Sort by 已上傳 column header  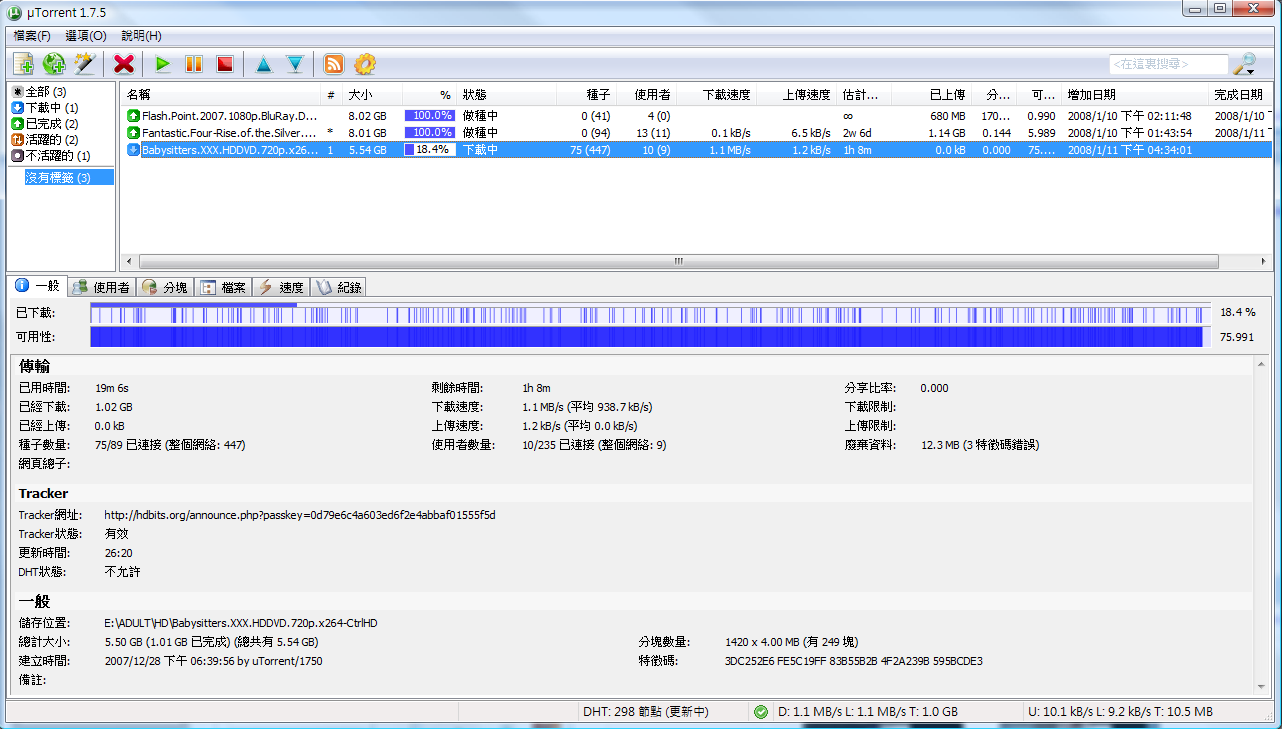[x=931, y=95]
